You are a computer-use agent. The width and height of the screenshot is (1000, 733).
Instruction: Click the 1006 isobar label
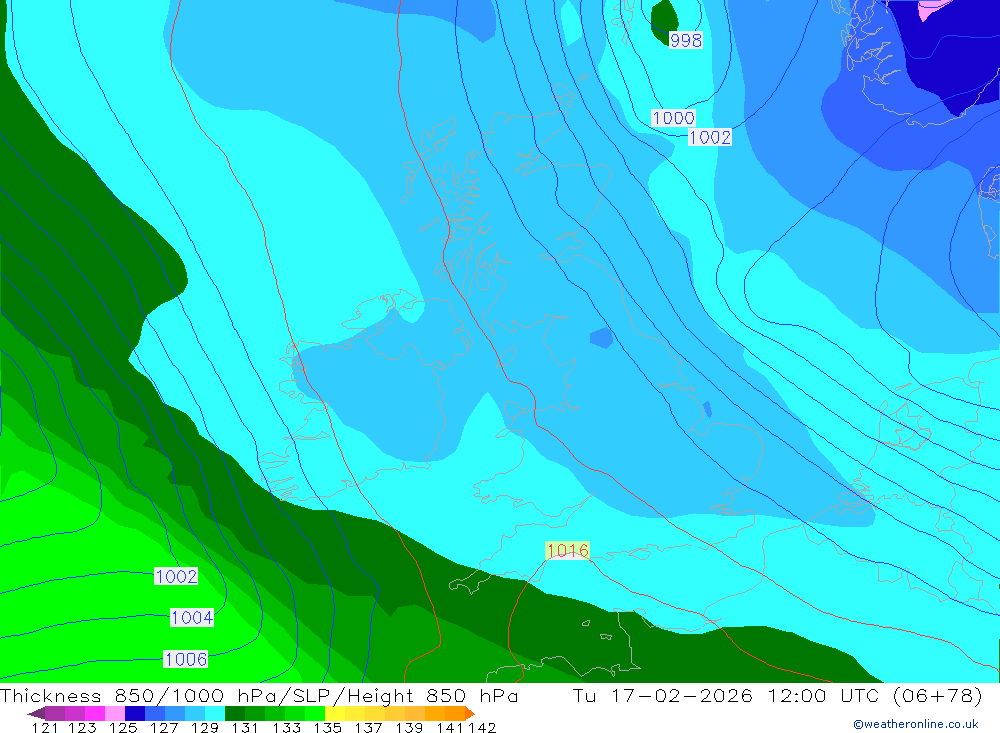[x=186, y=659]
